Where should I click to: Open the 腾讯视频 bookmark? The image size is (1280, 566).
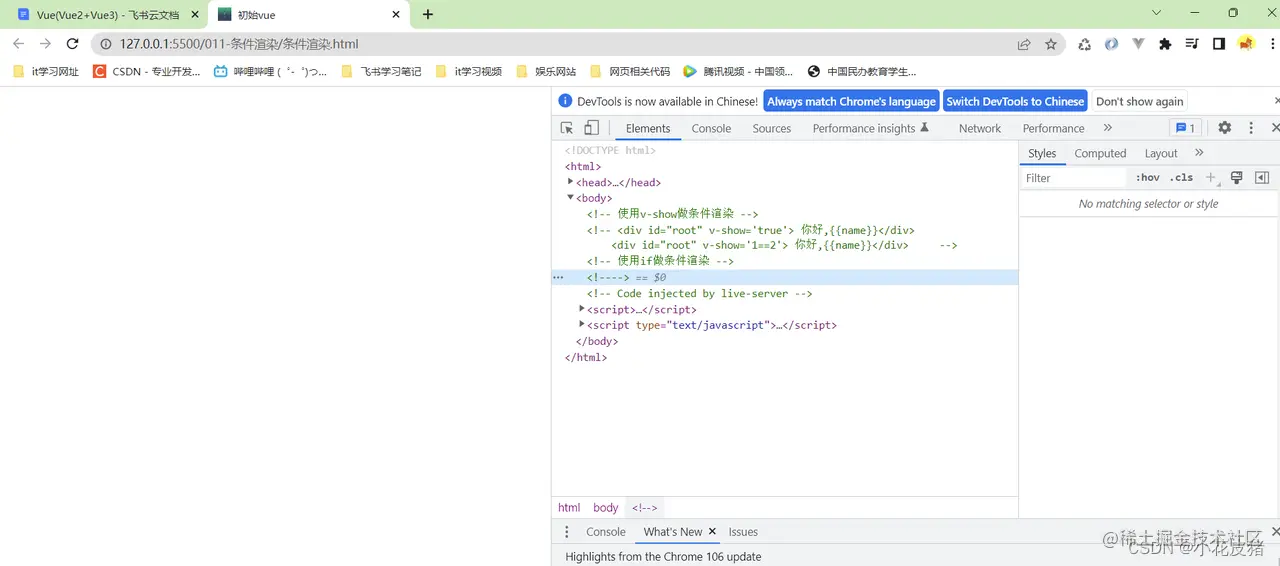click(737, 71)
